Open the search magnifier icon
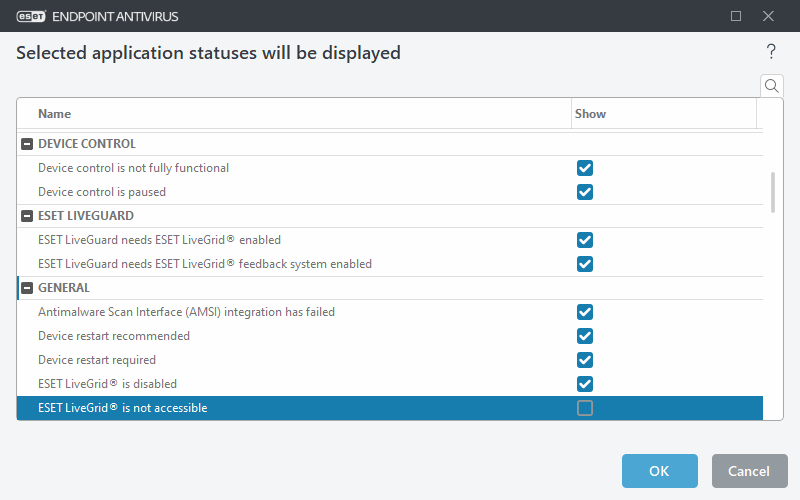800x500 pixels. [771, 86]
